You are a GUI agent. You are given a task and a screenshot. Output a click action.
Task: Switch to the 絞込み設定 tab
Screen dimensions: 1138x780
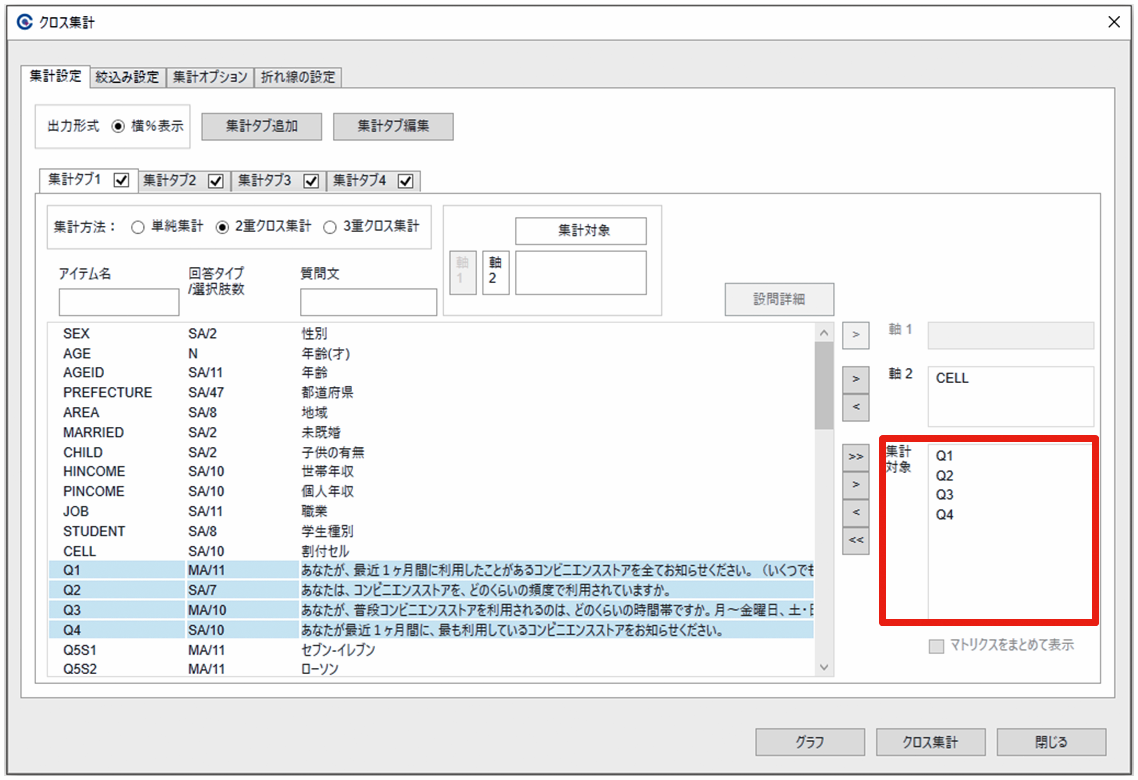[127, 77]
